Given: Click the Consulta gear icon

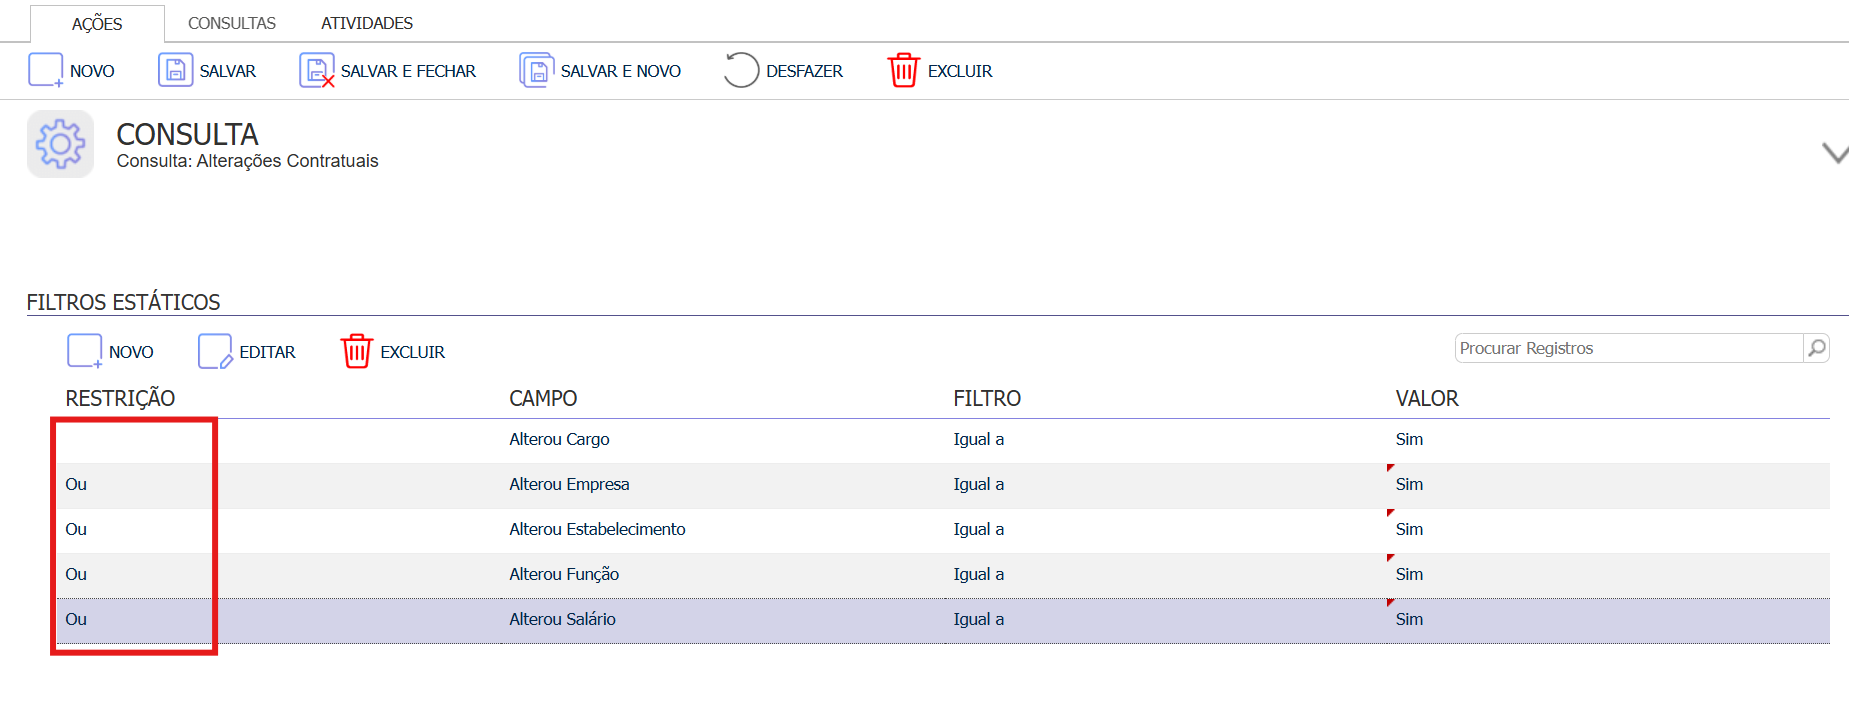Looking at the screenshot, I should click(x=60, y=145).
